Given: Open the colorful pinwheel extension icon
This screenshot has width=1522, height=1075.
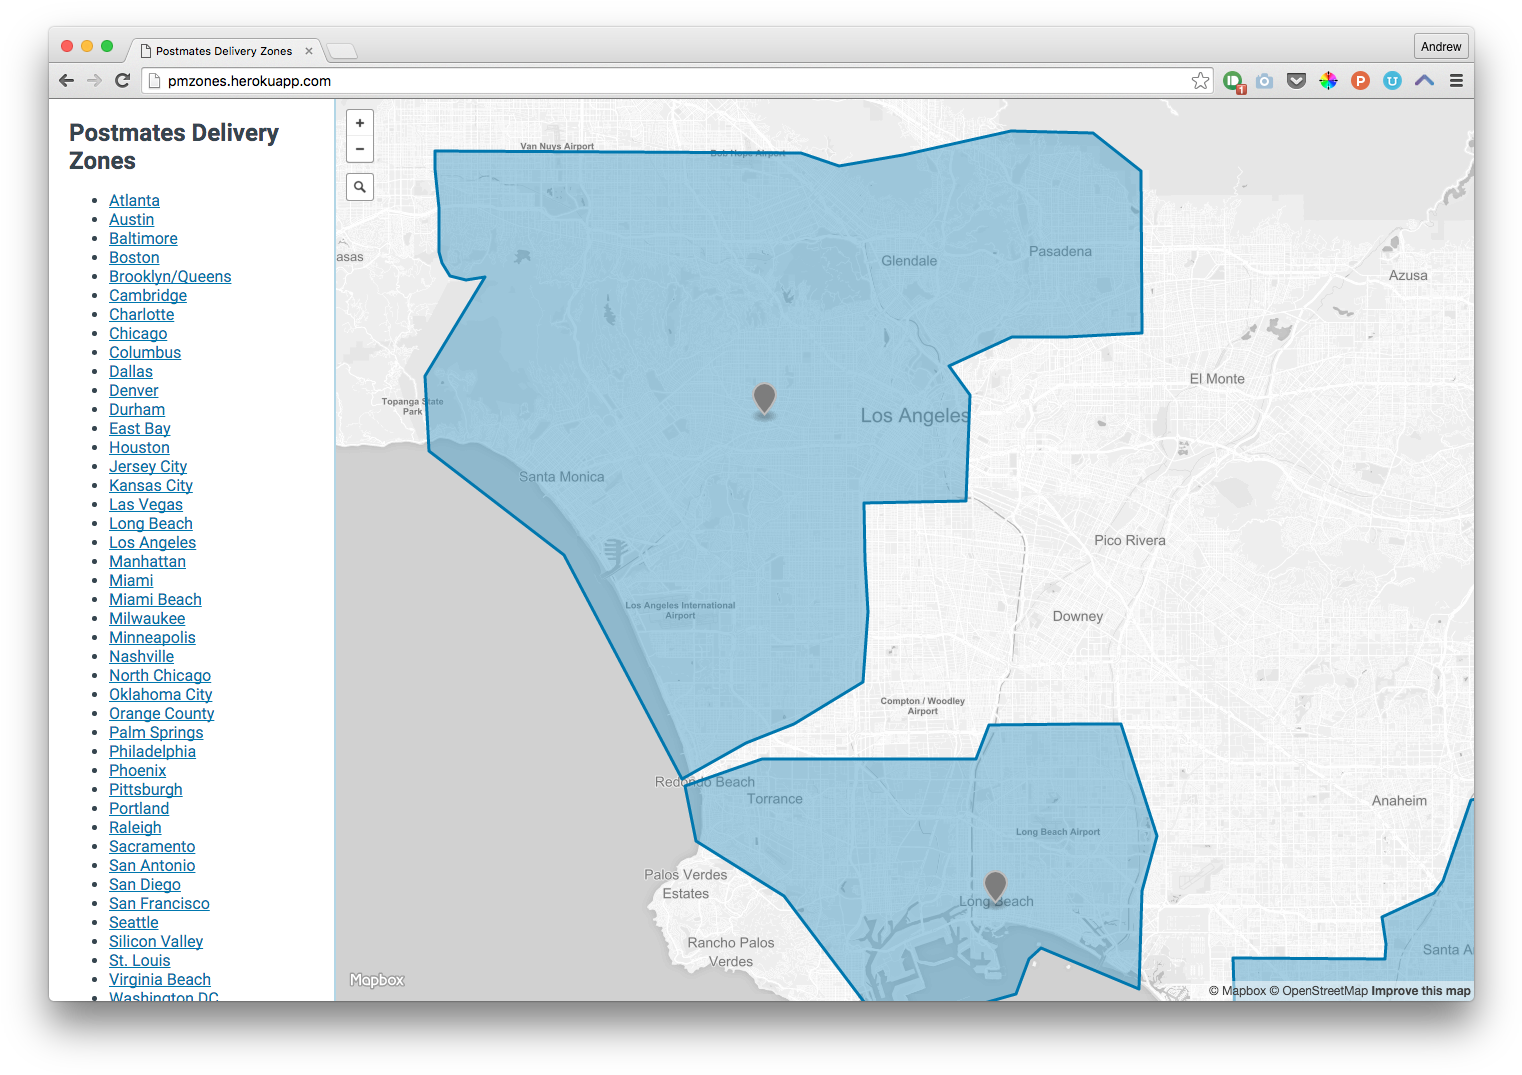Looking at the screenshot, I should 1328,81.
